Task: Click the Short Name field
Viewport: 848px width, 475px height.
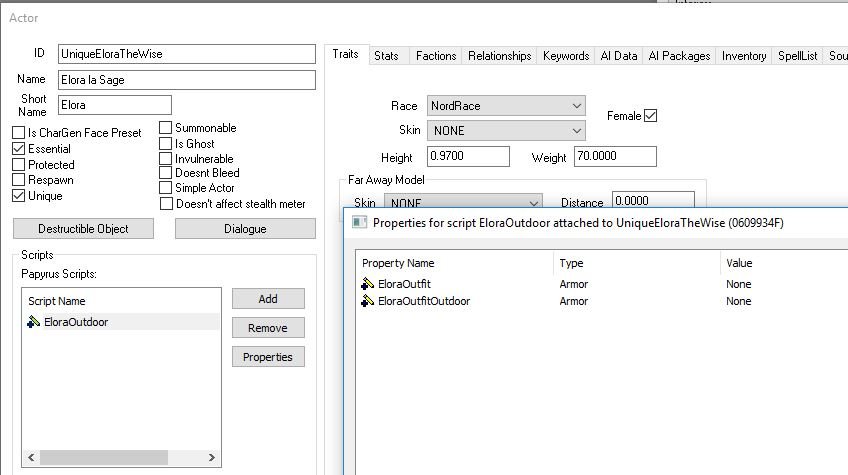Action: coord(115,104)
